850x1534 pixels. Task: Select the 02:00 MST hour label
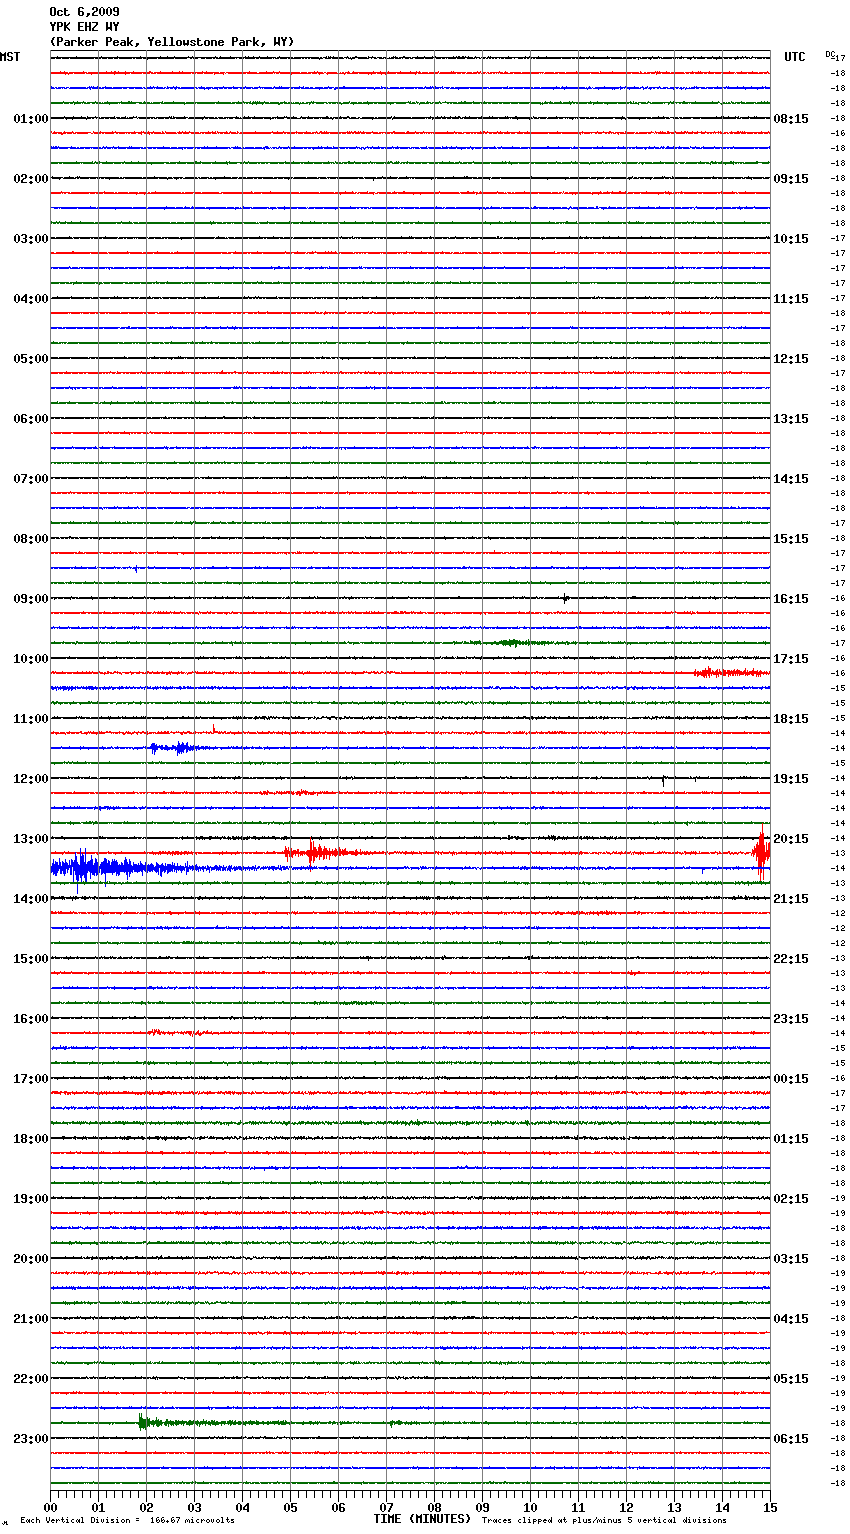[31, 179]
